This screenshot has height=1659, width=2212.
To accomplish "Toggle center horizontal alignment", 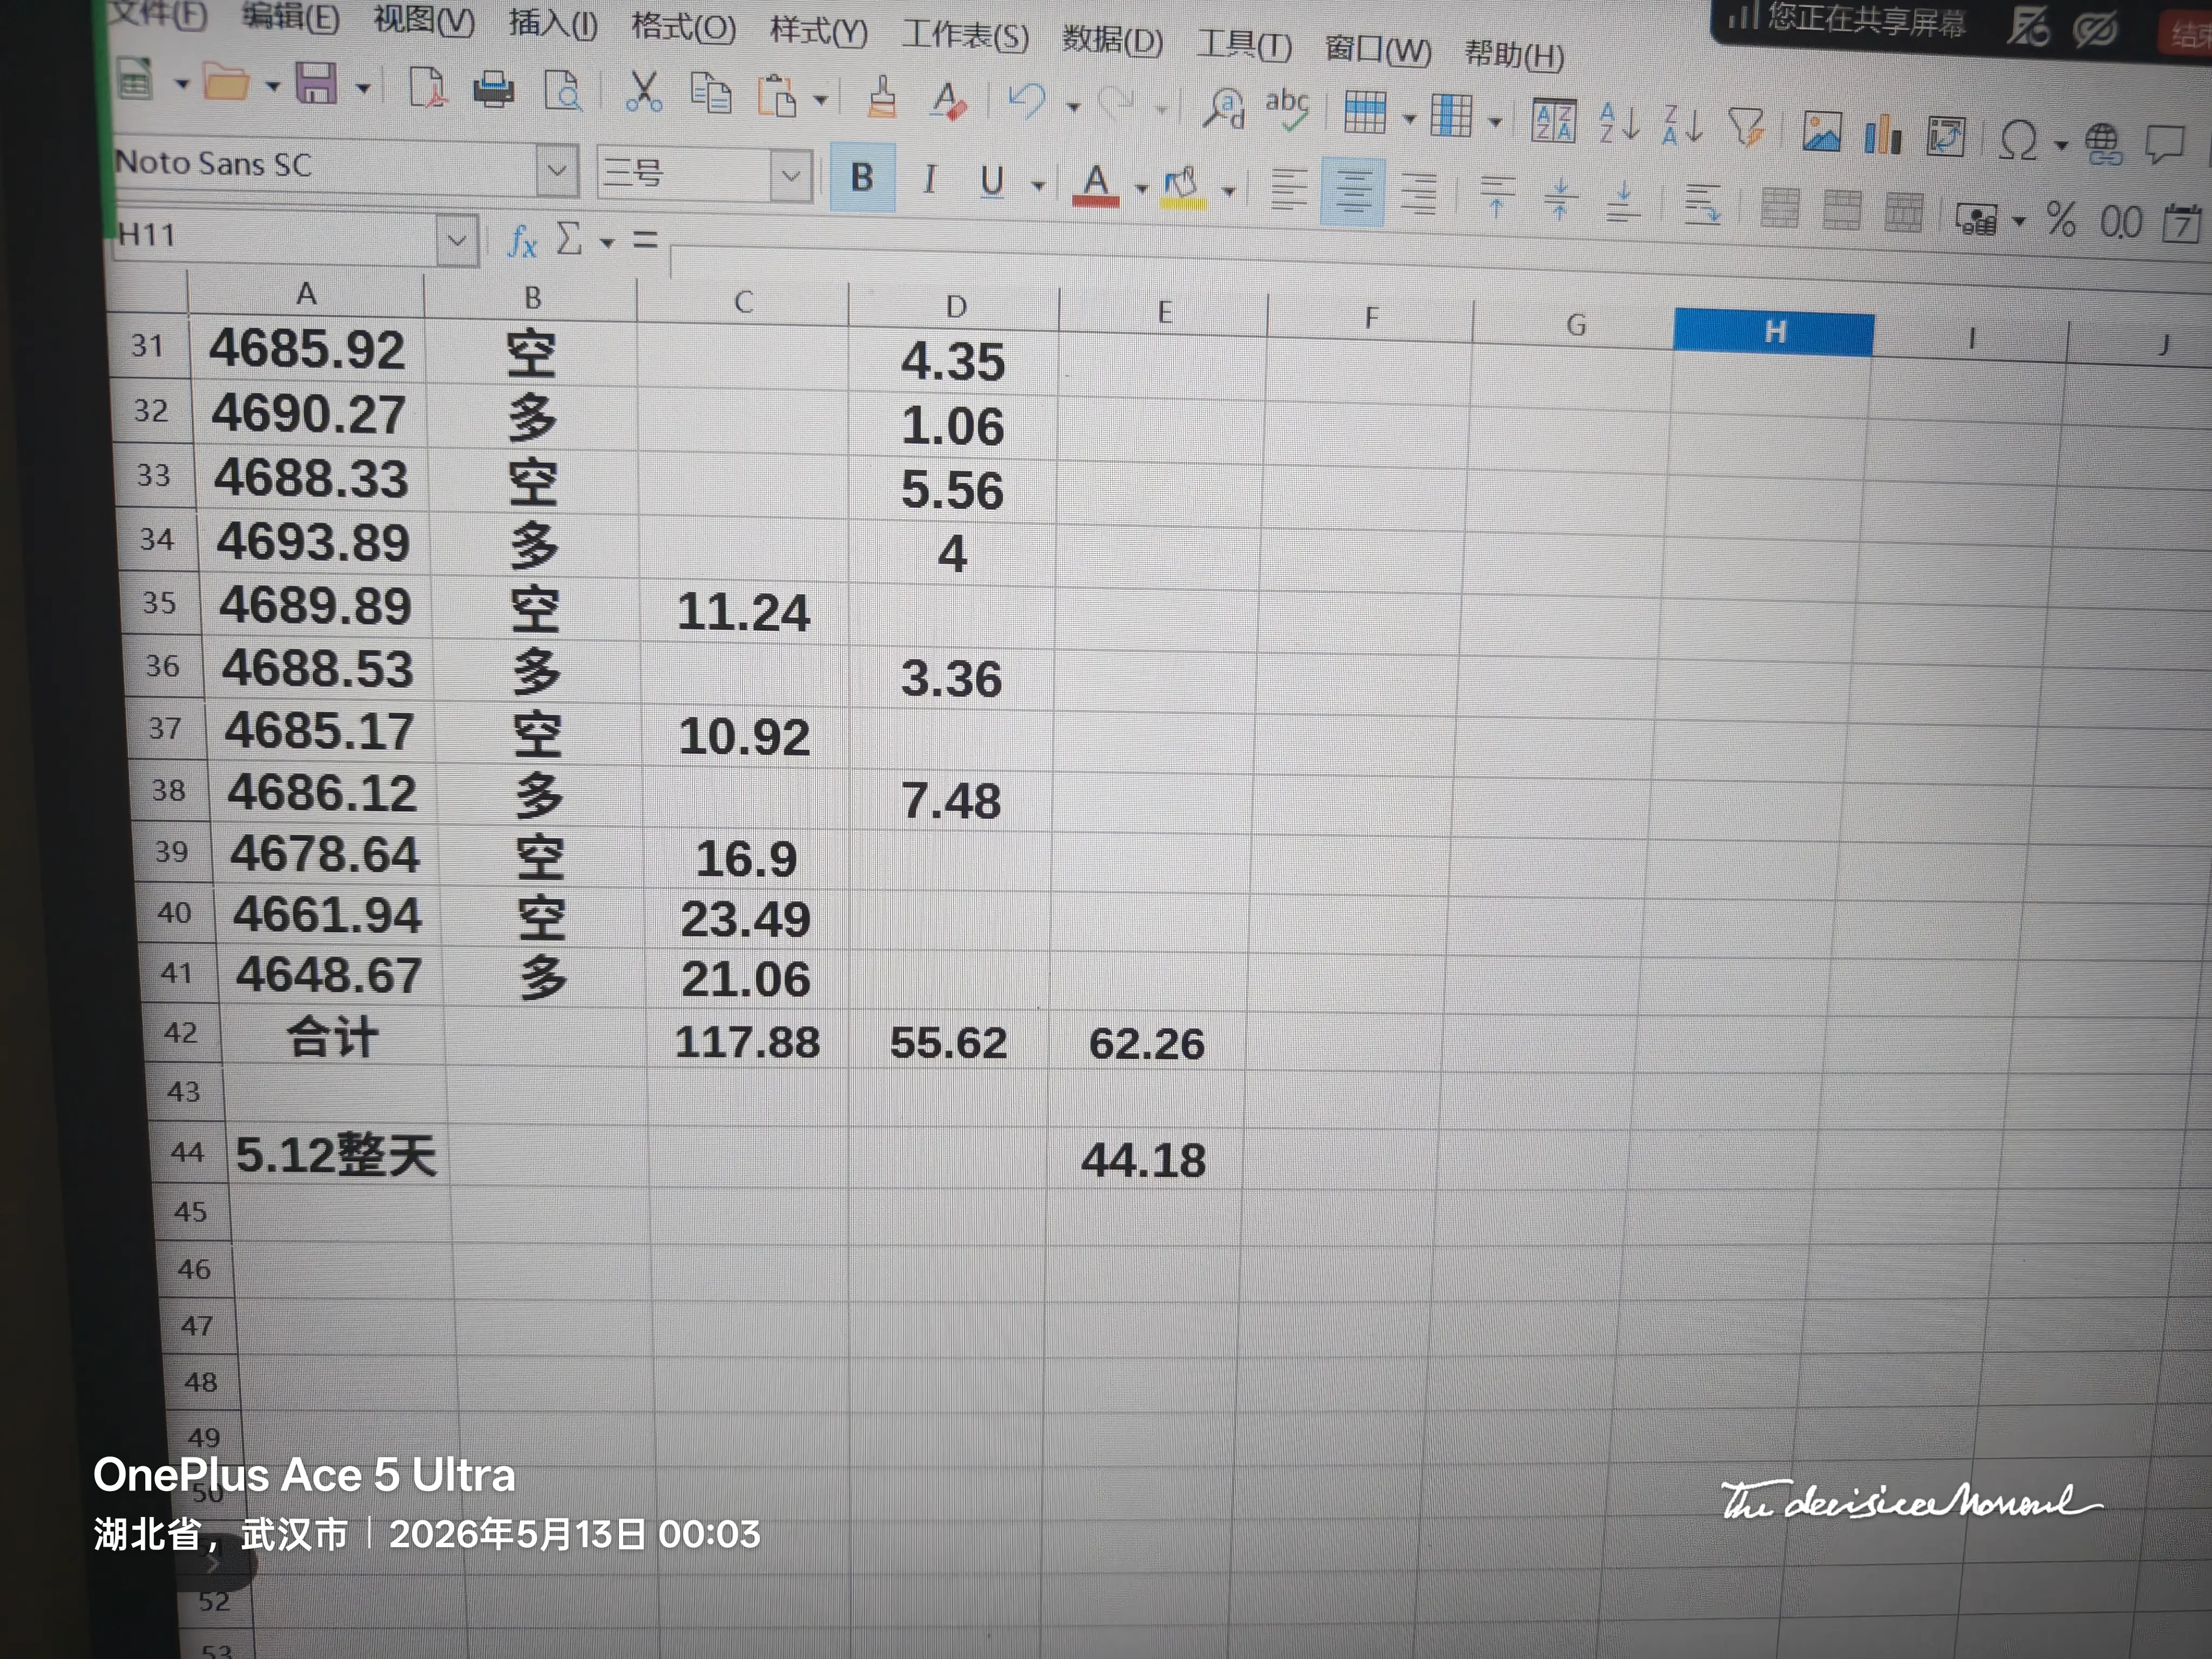I will click(1353, 191).
